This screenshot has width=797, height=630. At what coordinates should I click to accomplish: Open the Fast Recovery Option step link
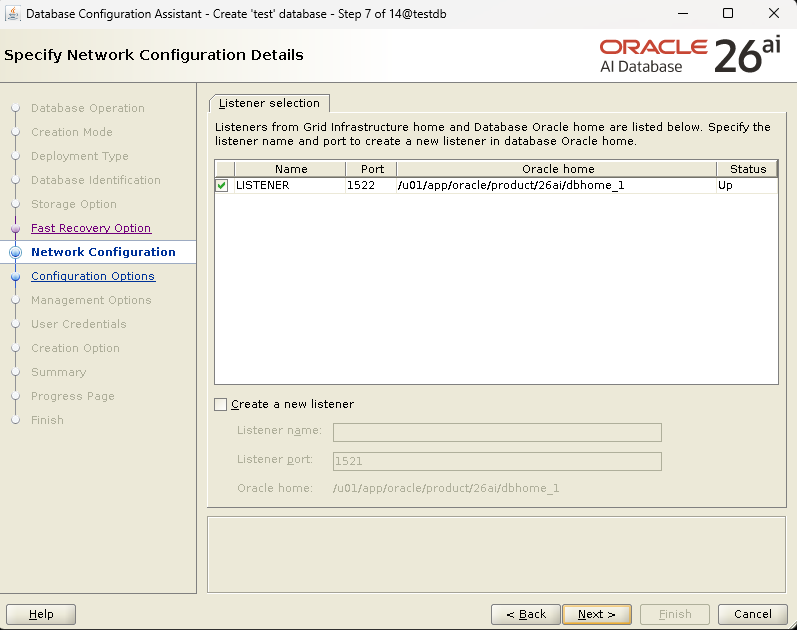(91, 228)
